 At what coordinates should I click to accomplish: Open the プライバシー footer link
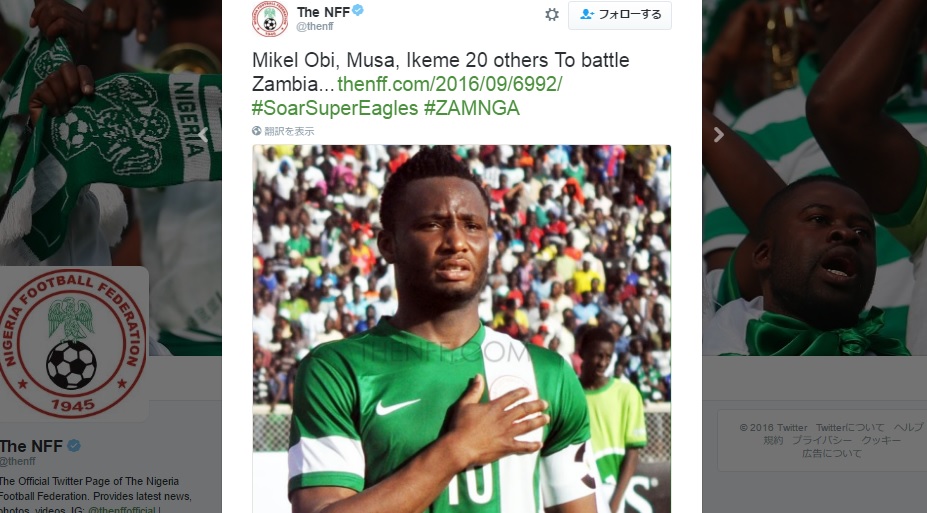pyautogui.click(x=822, y=440)
